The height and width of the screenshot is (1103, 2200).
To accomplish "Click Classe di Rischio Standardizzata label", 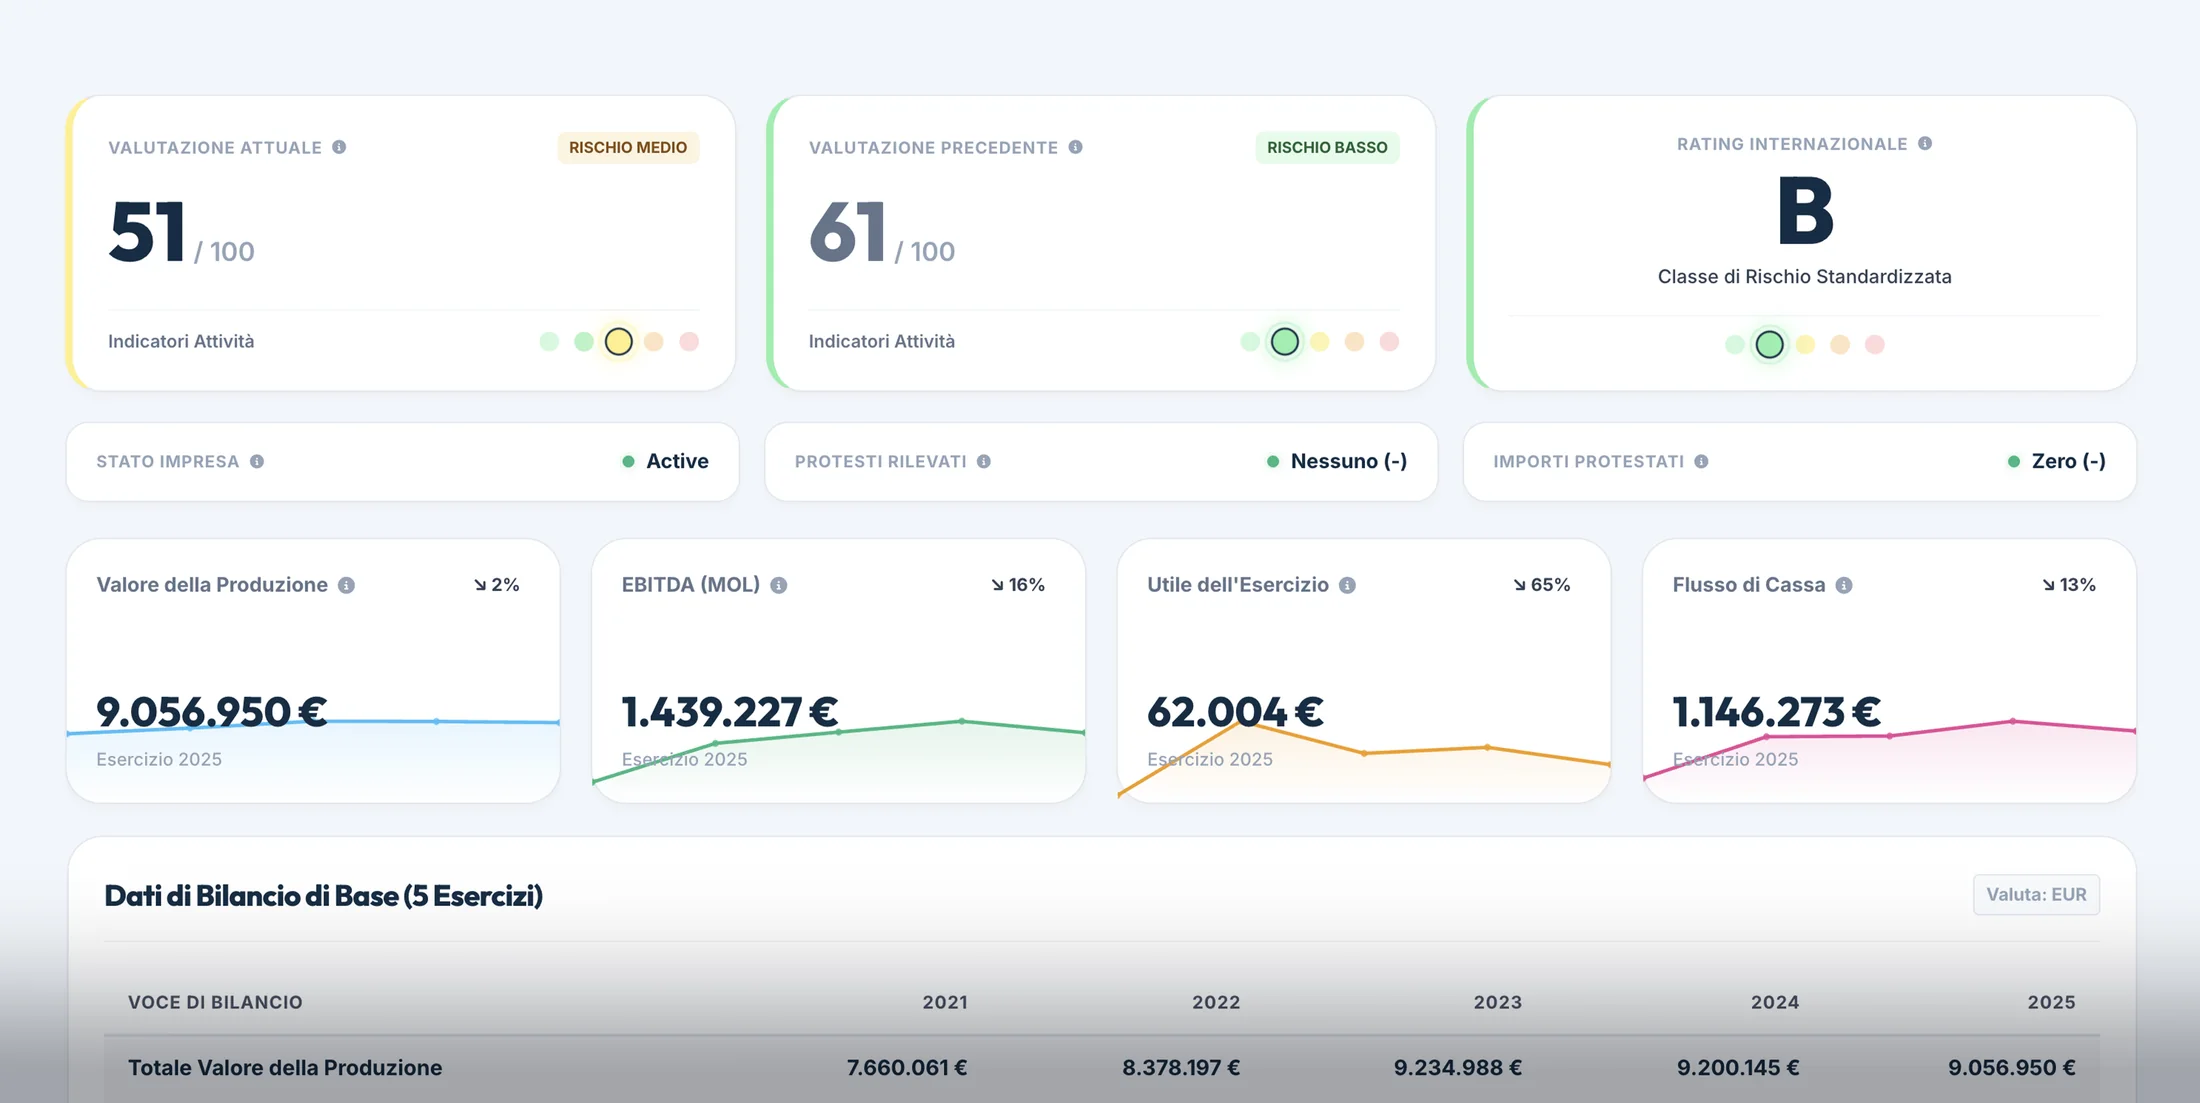I will coord(1804,276).
